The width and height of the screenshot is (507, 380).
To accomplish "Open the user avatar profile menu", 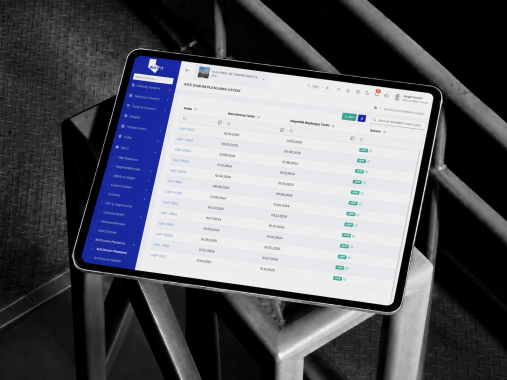I will point(397,97).
